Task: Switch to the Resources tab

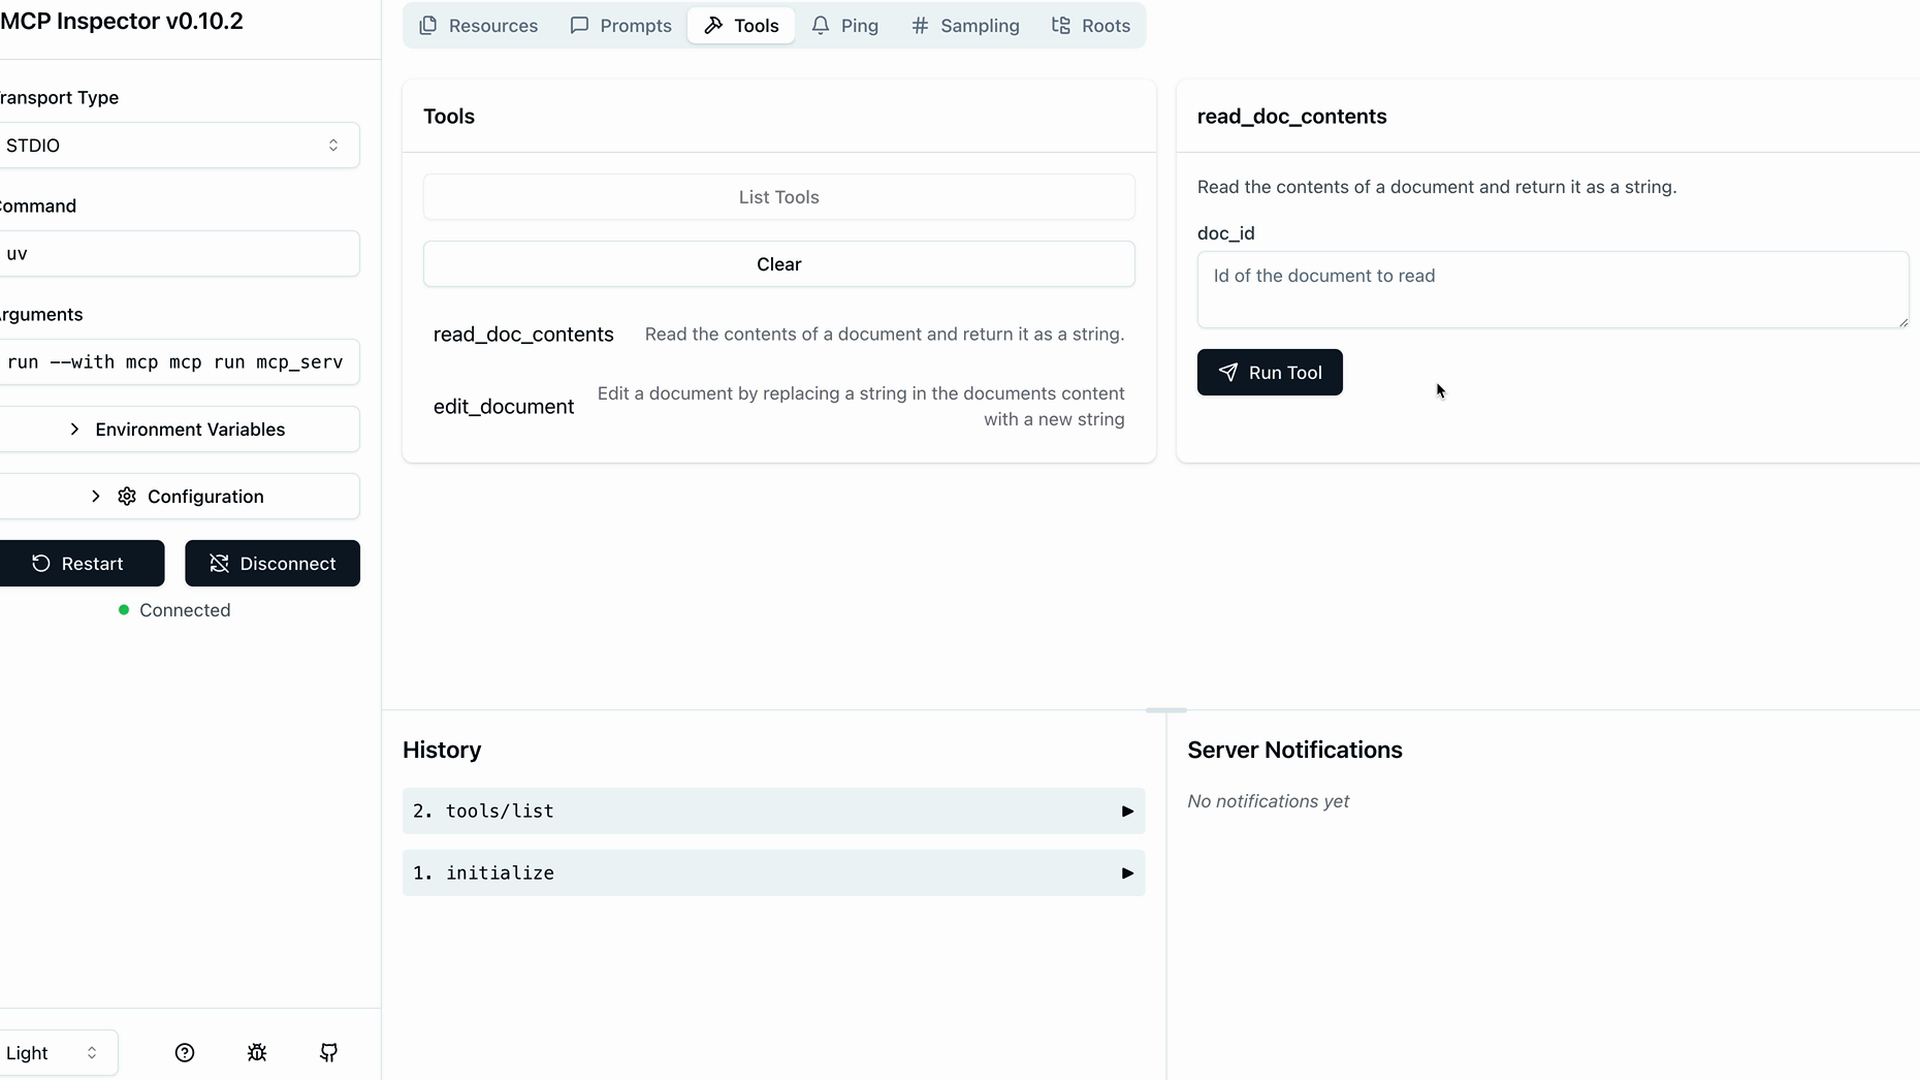Action: pyautogui.click(x=478, y=25)
